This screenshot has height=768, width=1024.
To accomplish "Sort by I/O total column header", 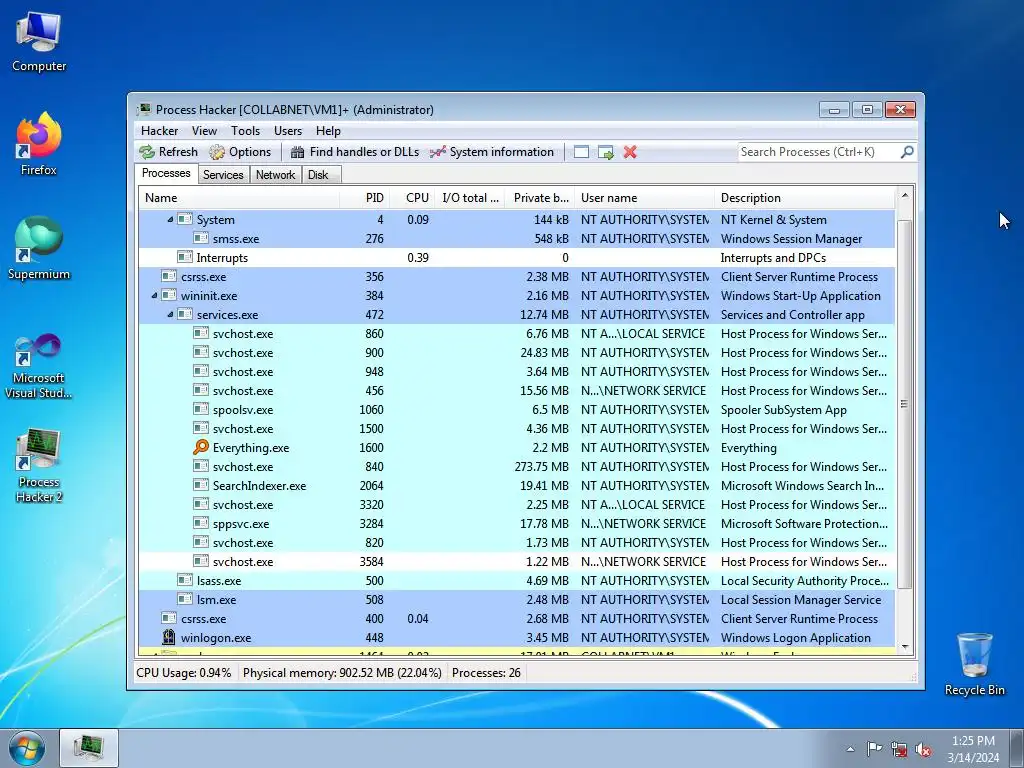I will pos(470,198).
